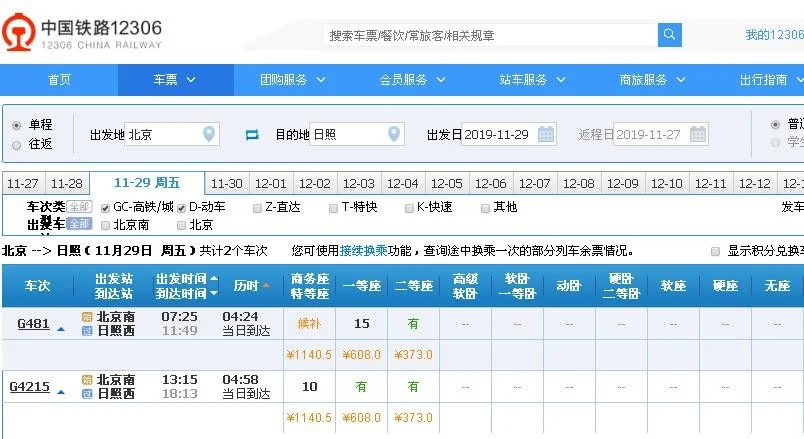
Task: Click the location pin icon in departure field
Action: [209, 134]
